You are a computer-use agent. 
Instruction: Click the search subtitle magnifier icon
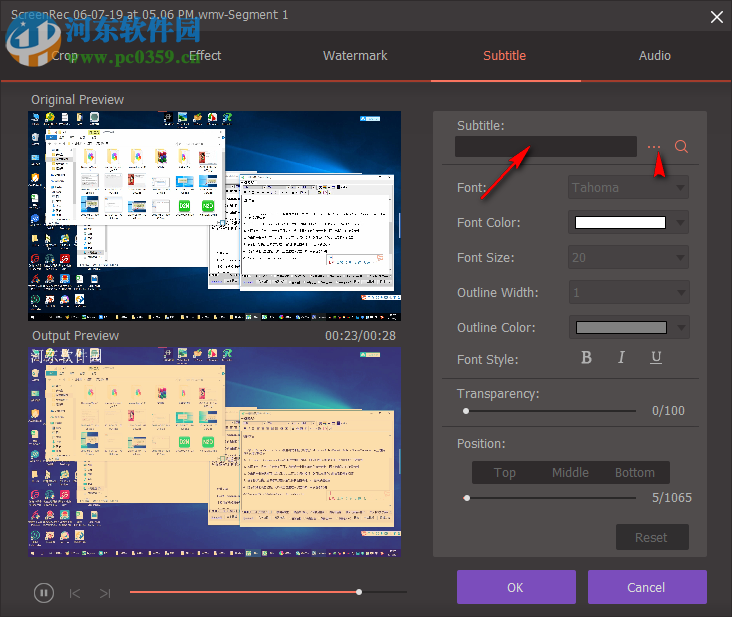(x=681, y=147)
